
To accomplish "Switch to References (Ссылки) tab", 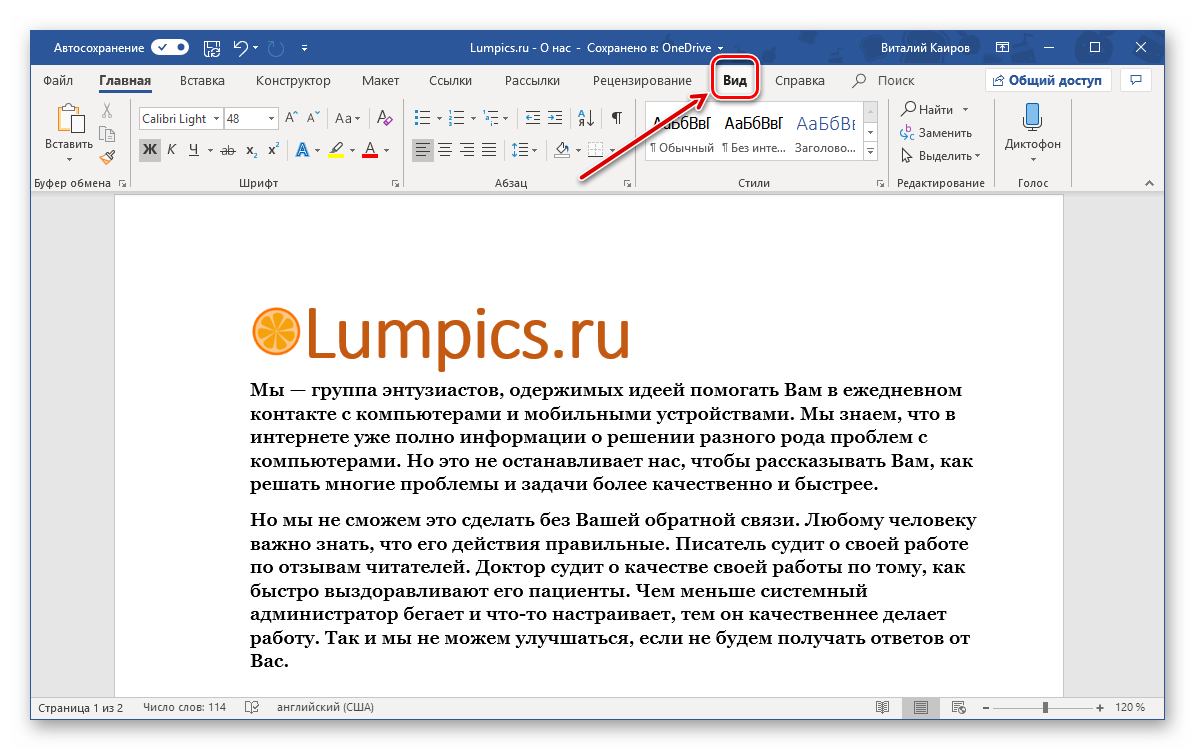I will (450, 80).
